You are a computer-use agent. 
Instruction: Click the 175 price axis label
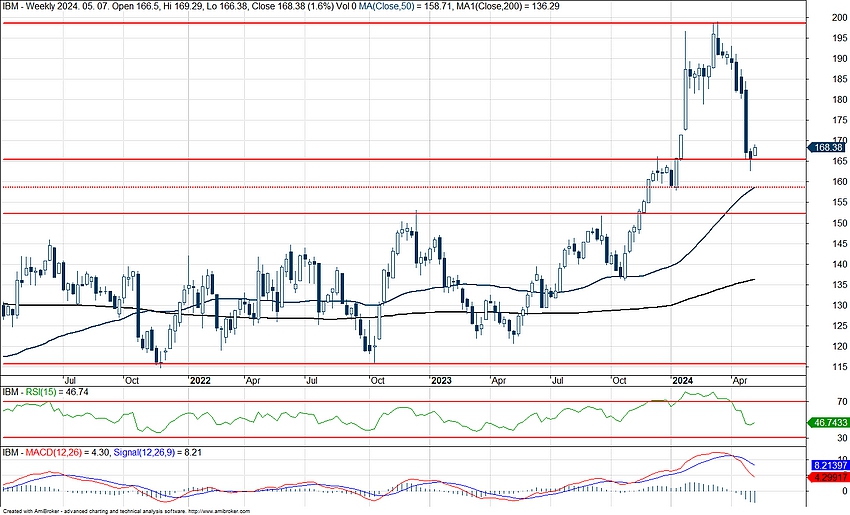839,120
